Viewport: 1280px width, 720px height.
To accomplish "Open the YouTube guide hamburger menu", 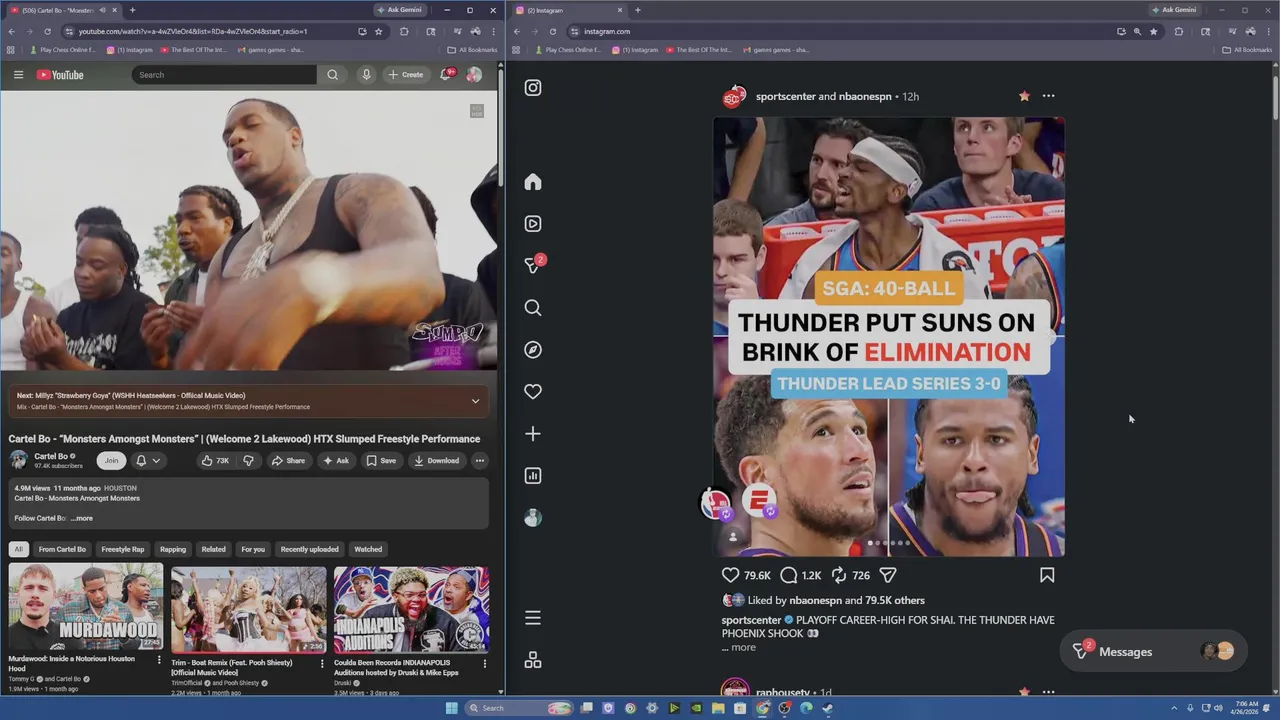I will 18,75.
